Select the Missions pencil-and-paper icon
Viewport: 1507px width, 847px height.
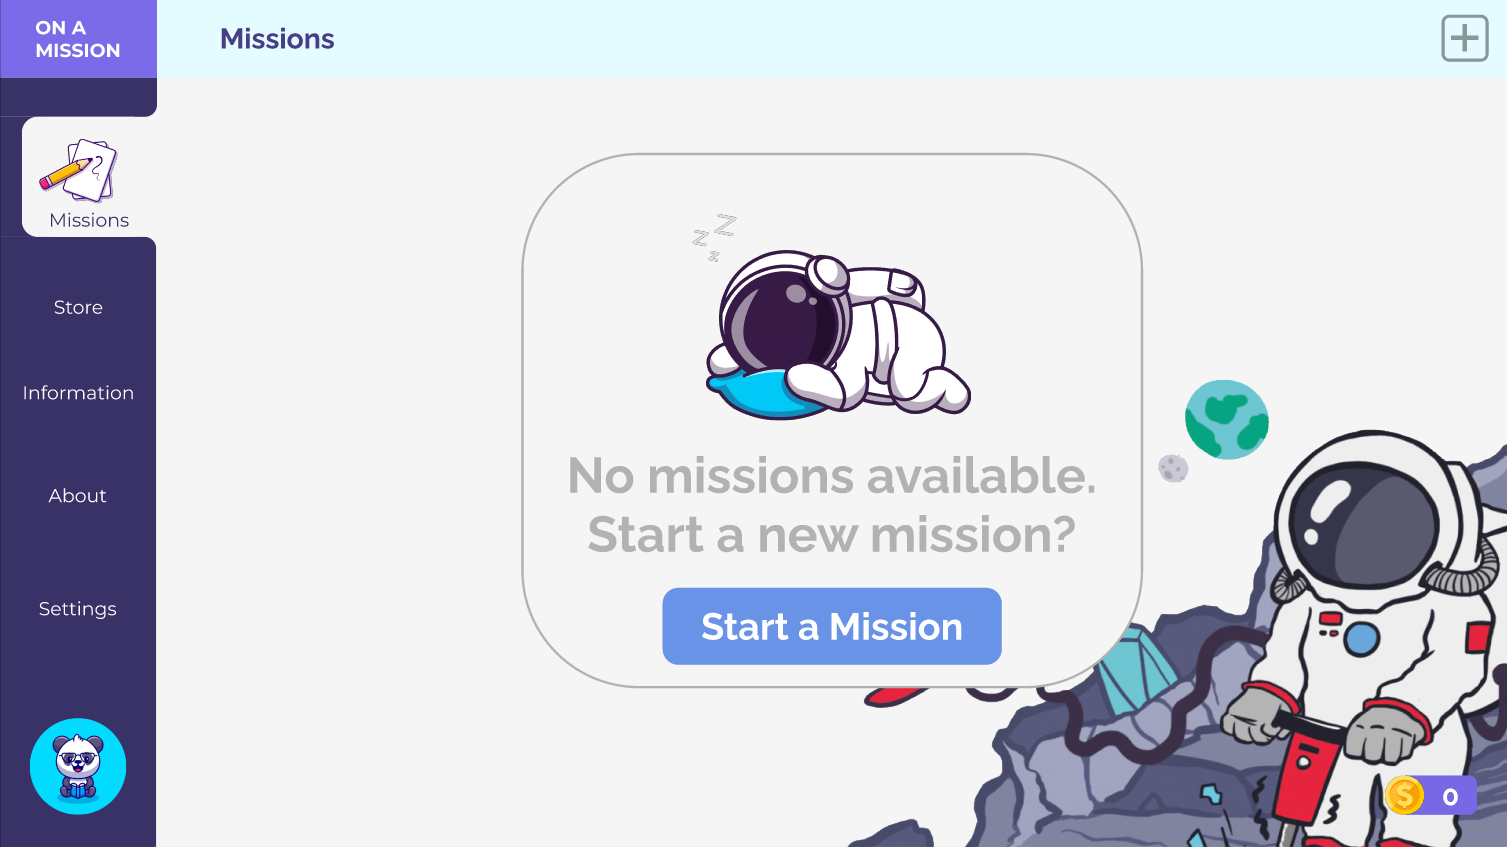pyautogui.click(x=79, y=171)
